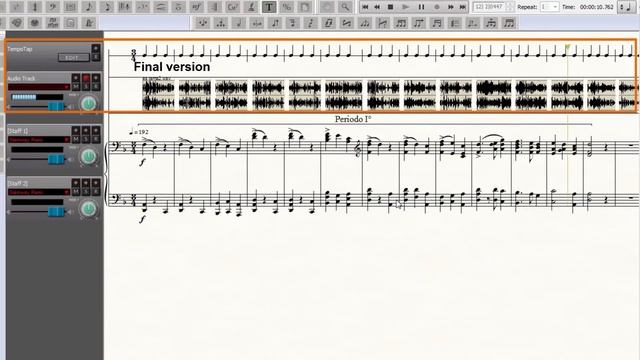Image resolution: width=640 pixels, height=360 pixels.
Task: Click the metronome note value button
Action: (x=628, y=7)
